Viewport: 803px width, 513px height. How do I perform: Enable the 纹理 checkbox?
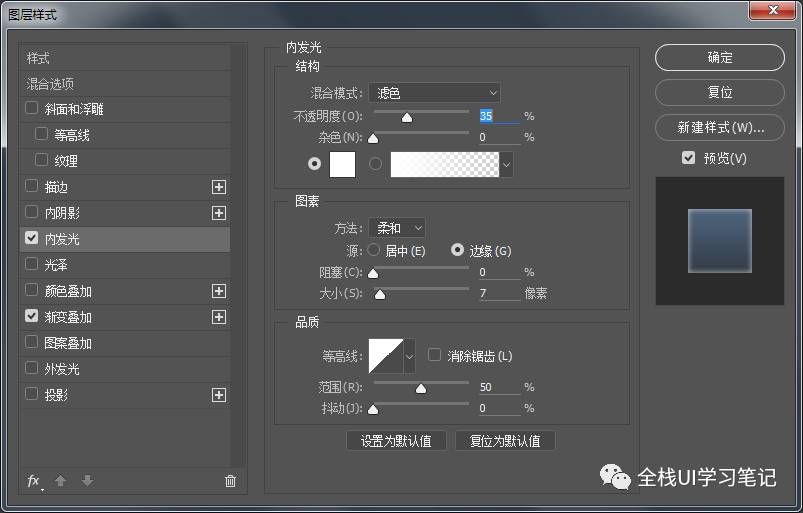pos(41,160)
